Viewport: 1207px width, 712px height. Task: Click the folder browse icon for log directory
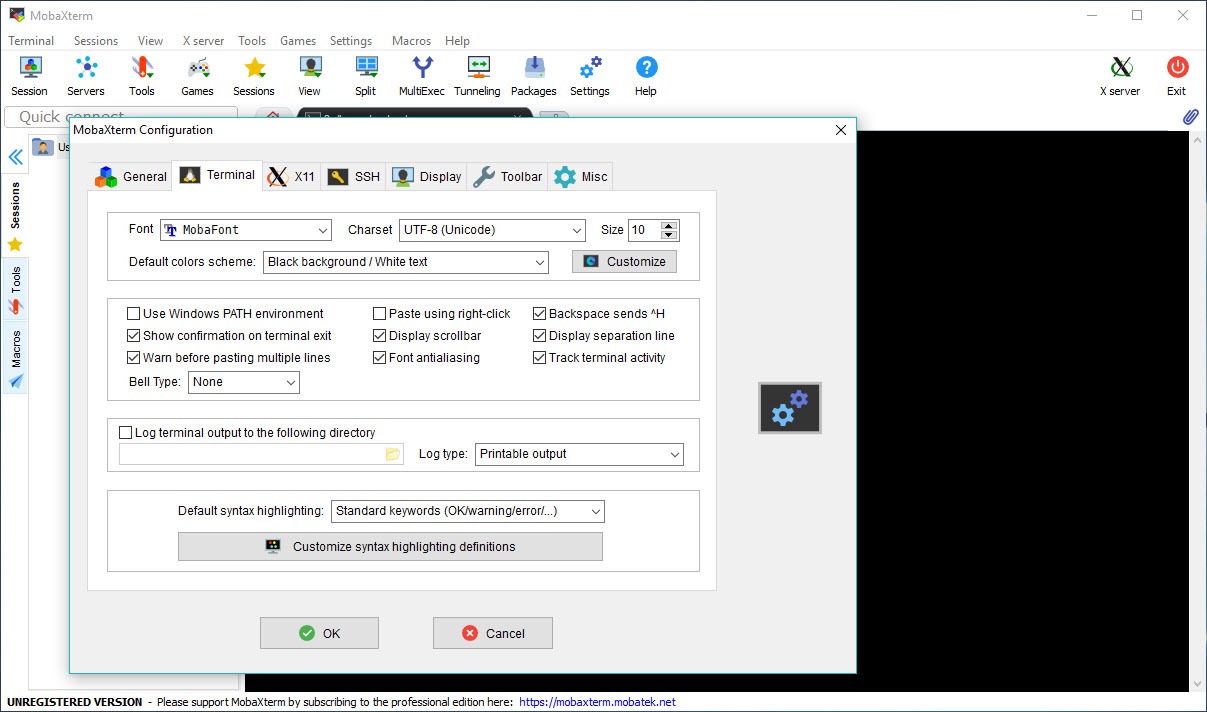(393, 454)
